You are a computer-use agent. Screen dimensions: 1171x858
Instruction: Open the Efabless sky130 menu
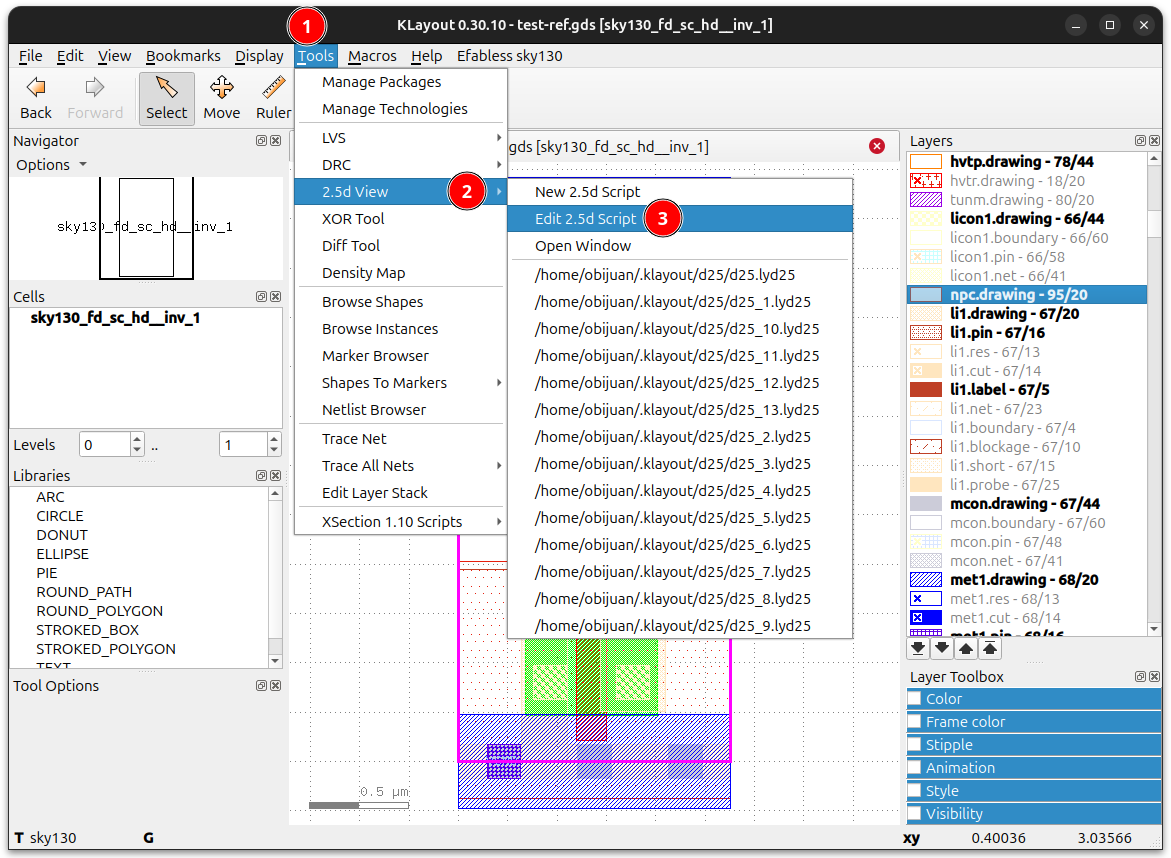pyautogui.click(x=509, y=55)
